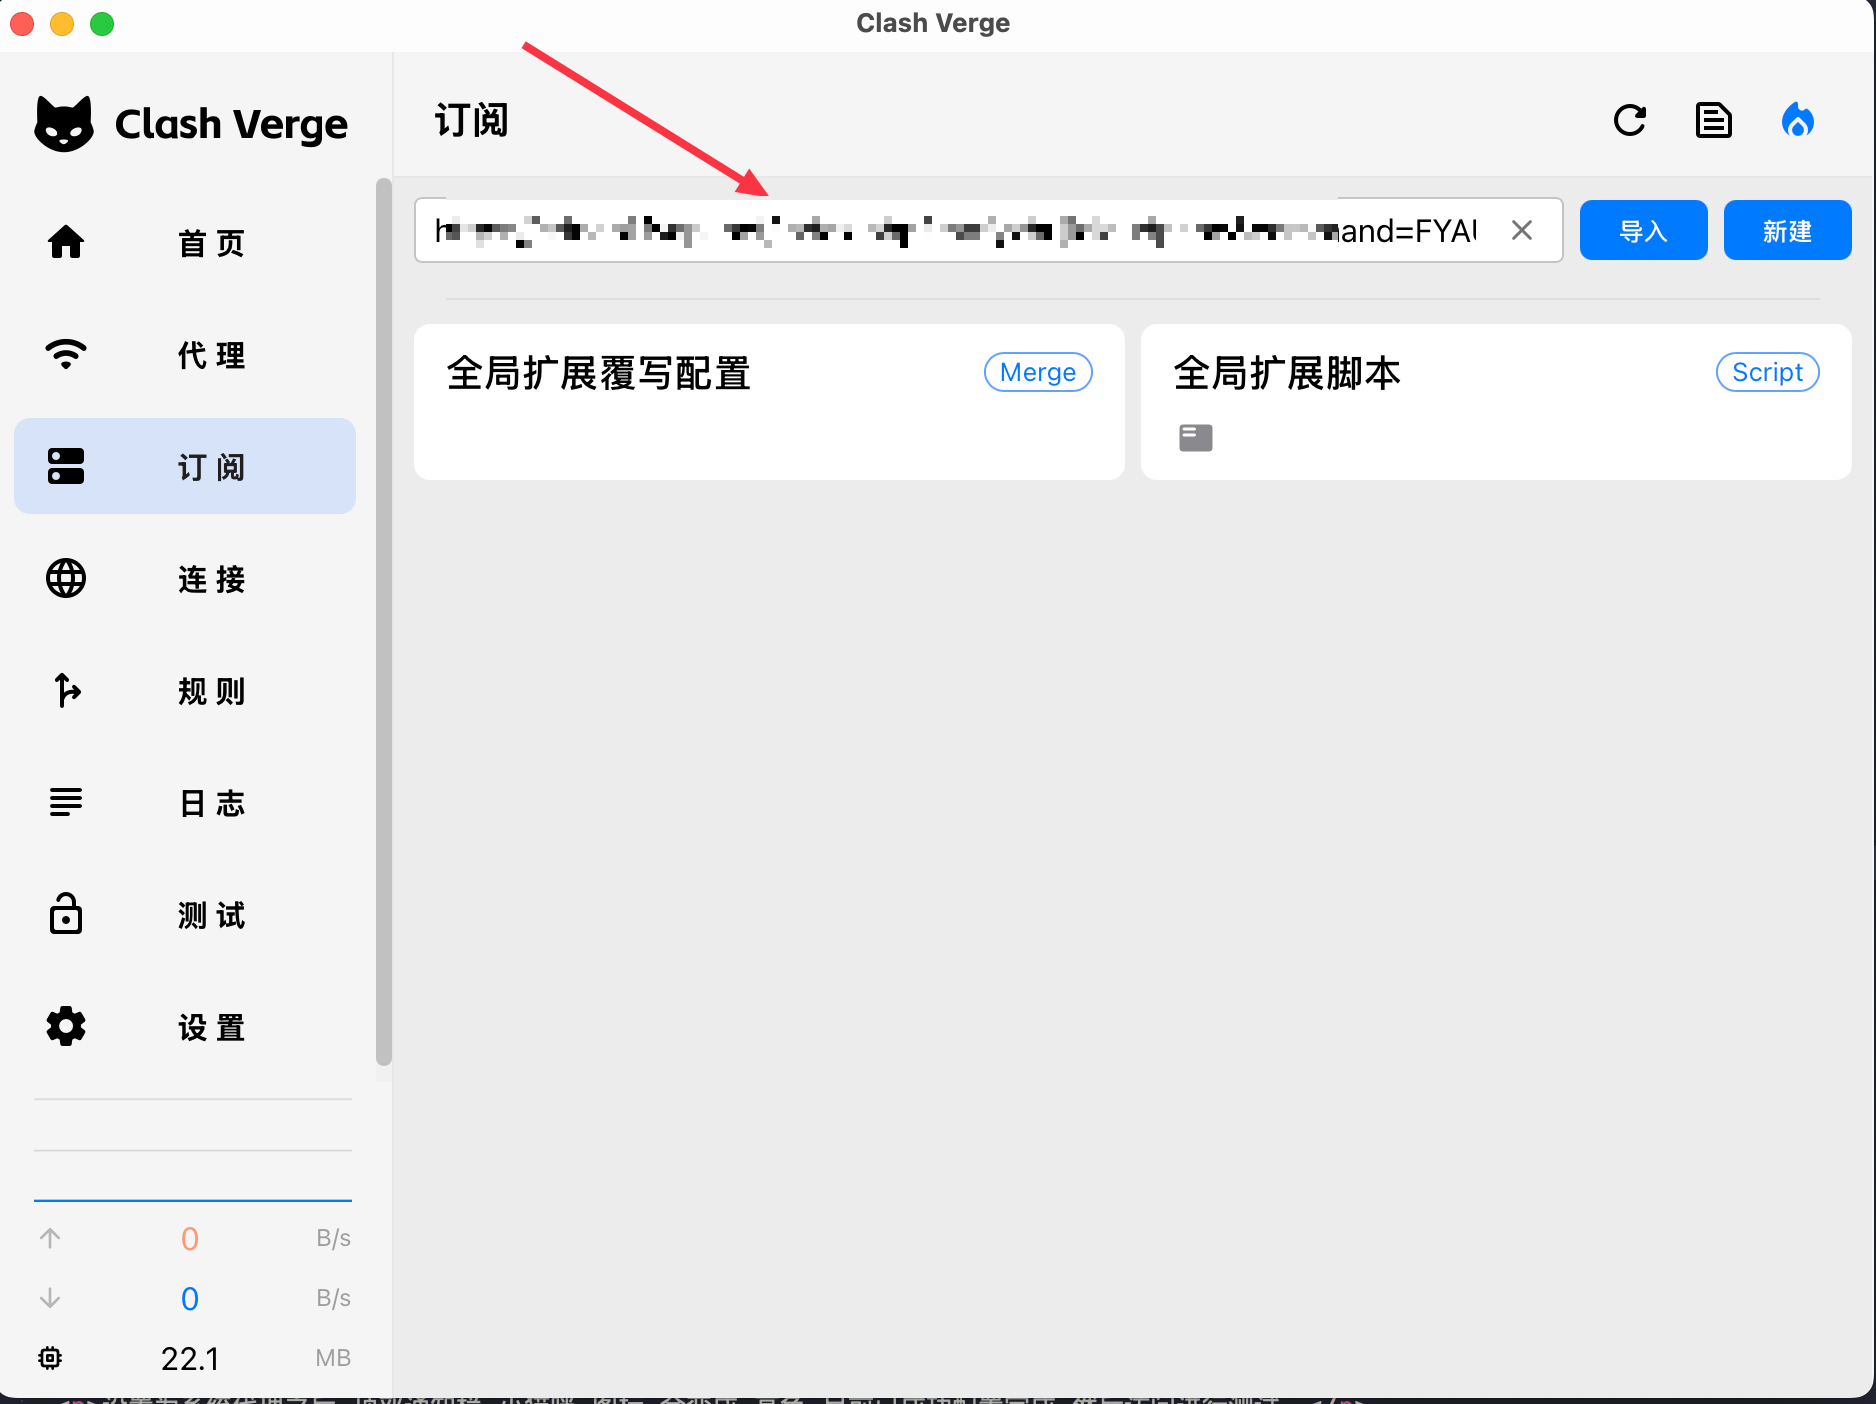
Task: Click the 新建 new profile button
Action: (1787, 231)
